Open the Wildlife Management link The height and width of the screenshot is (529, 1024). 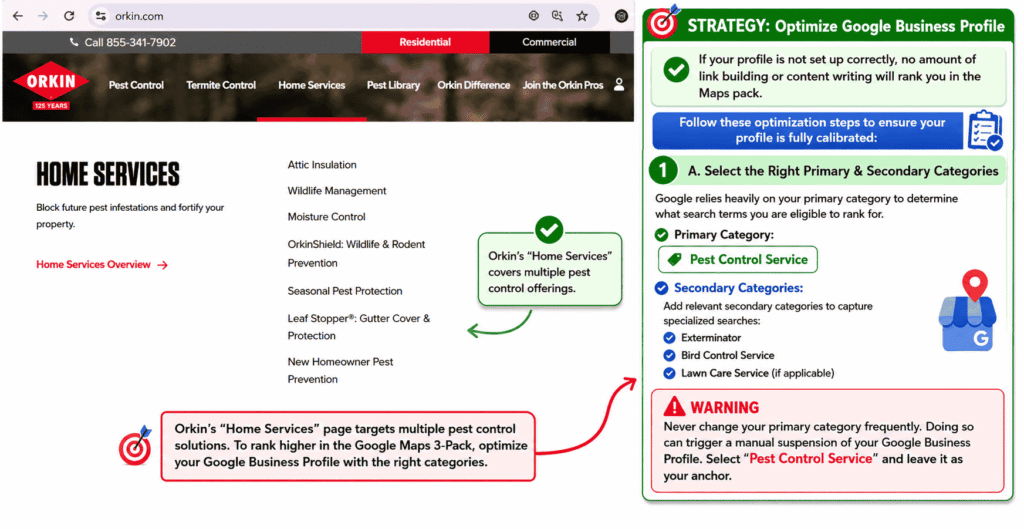[337, 191]
